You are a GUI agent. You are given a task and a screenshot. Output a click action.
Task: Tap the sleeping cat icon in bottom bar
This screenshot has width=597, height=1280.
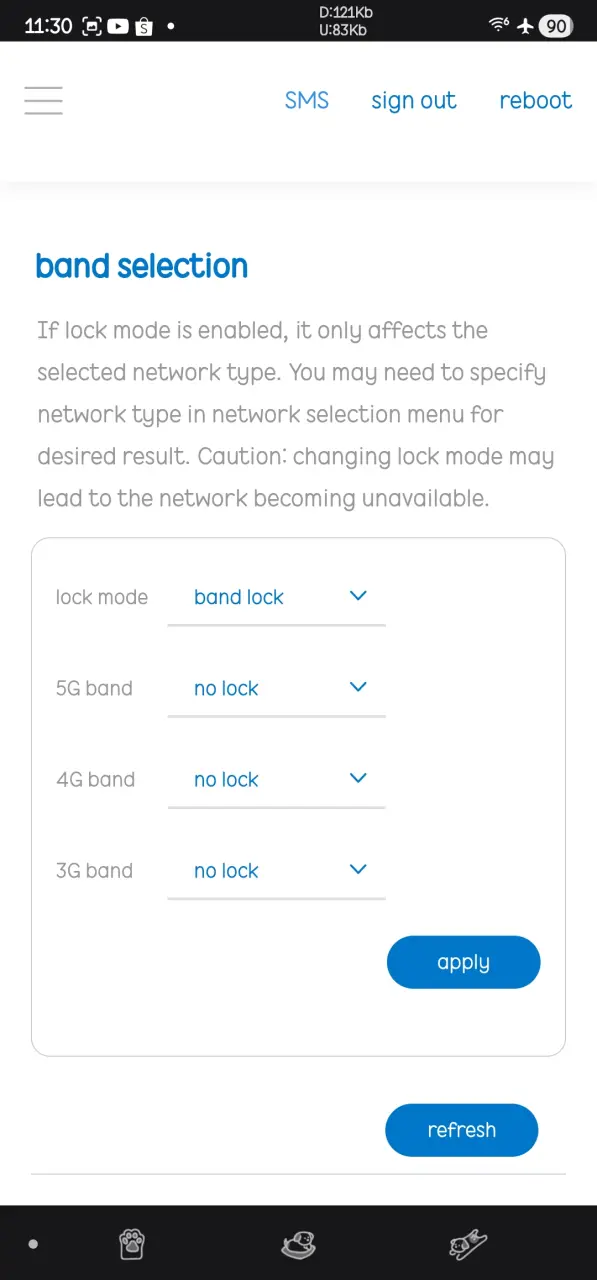coord(298,1244)
